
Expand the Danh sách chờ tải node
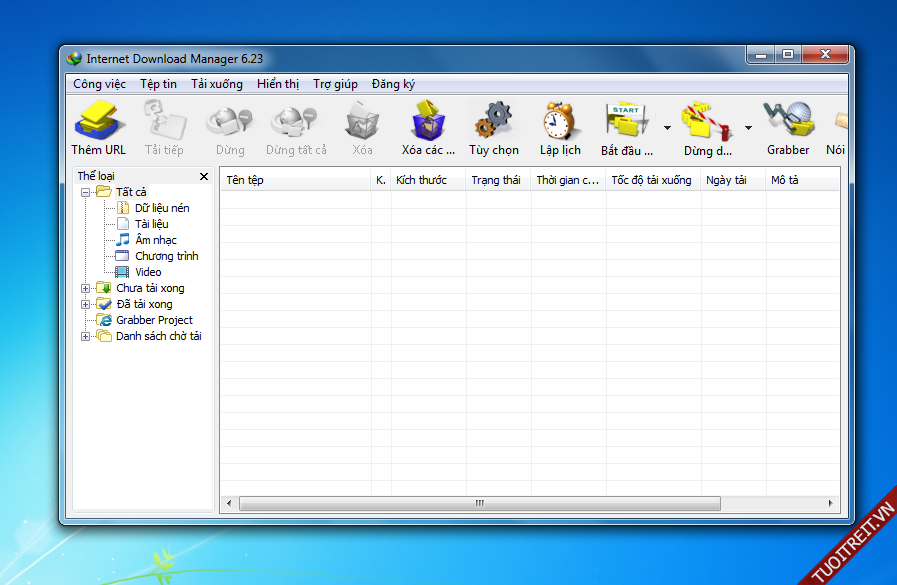86,336
